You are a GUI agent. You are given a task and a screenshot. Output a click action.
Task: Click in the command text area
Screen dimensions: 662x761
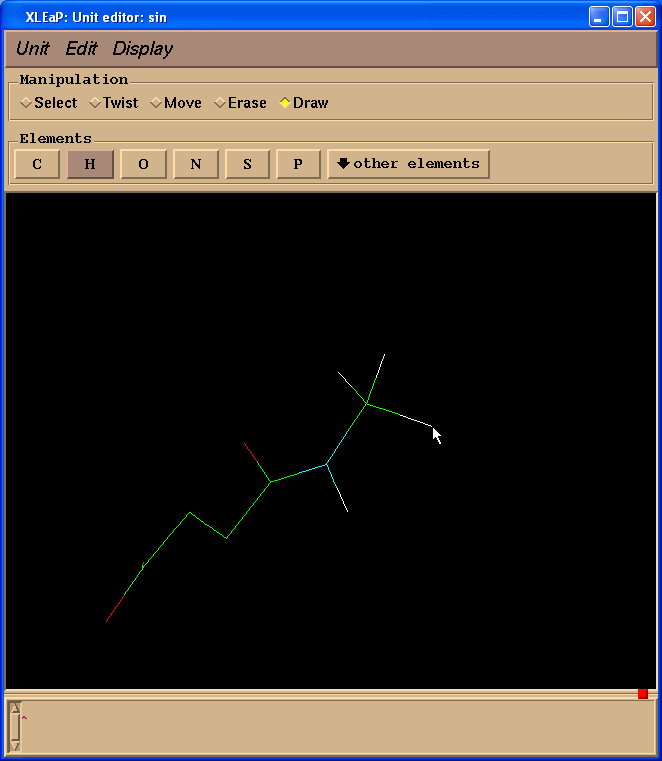tap(337, 727)
